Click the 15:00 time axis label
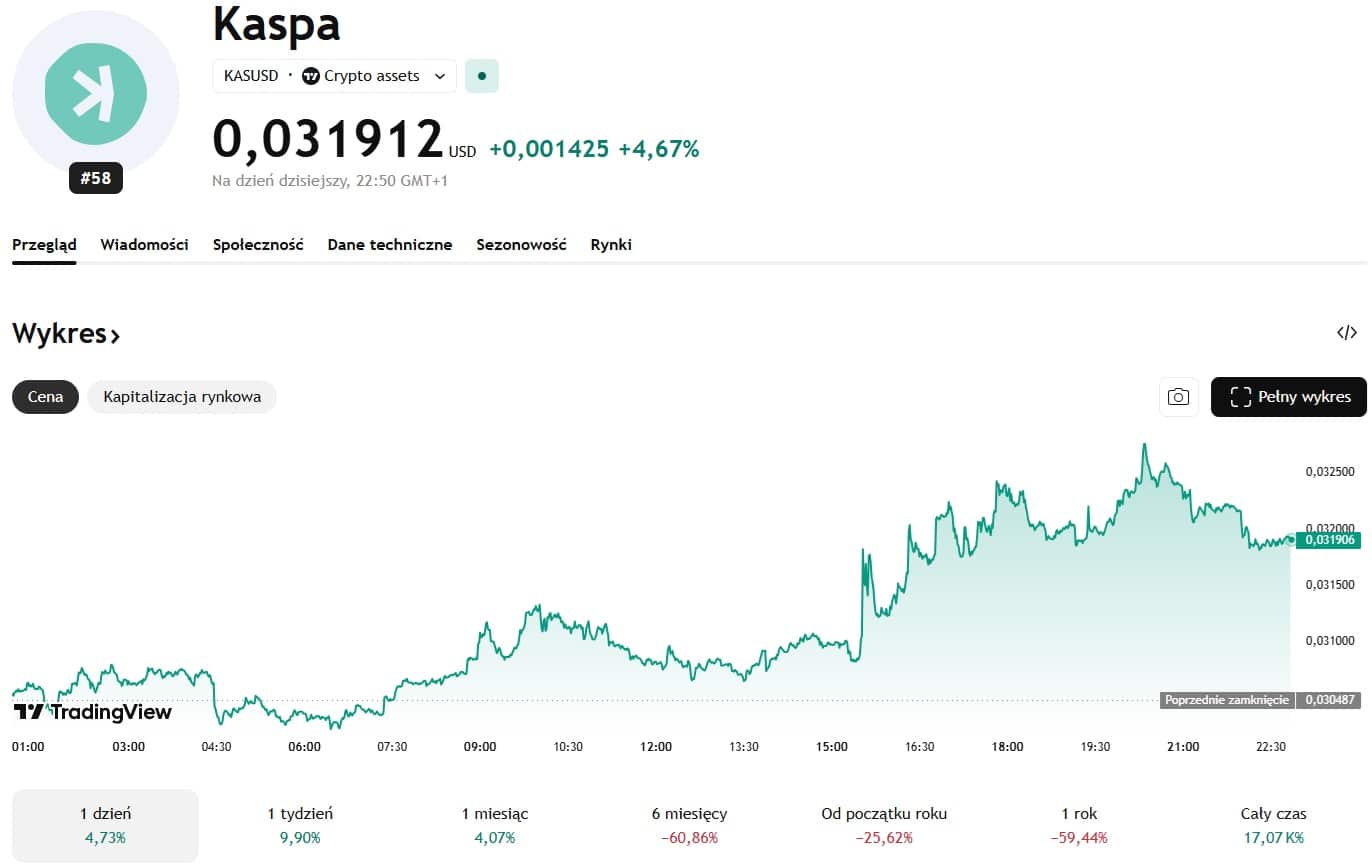This screenshot has height=864, width=1372. [832, 747]
